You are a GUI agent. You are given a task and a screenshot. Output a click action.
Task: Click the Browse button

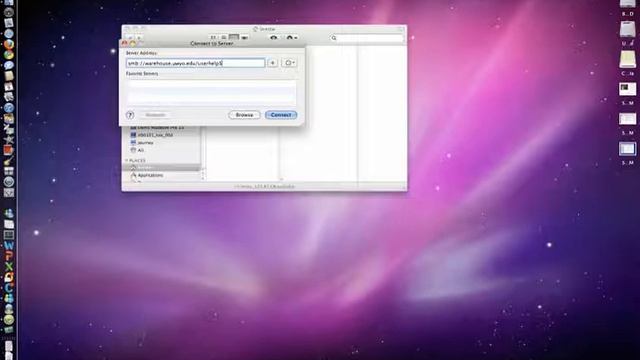pos(244,115)
